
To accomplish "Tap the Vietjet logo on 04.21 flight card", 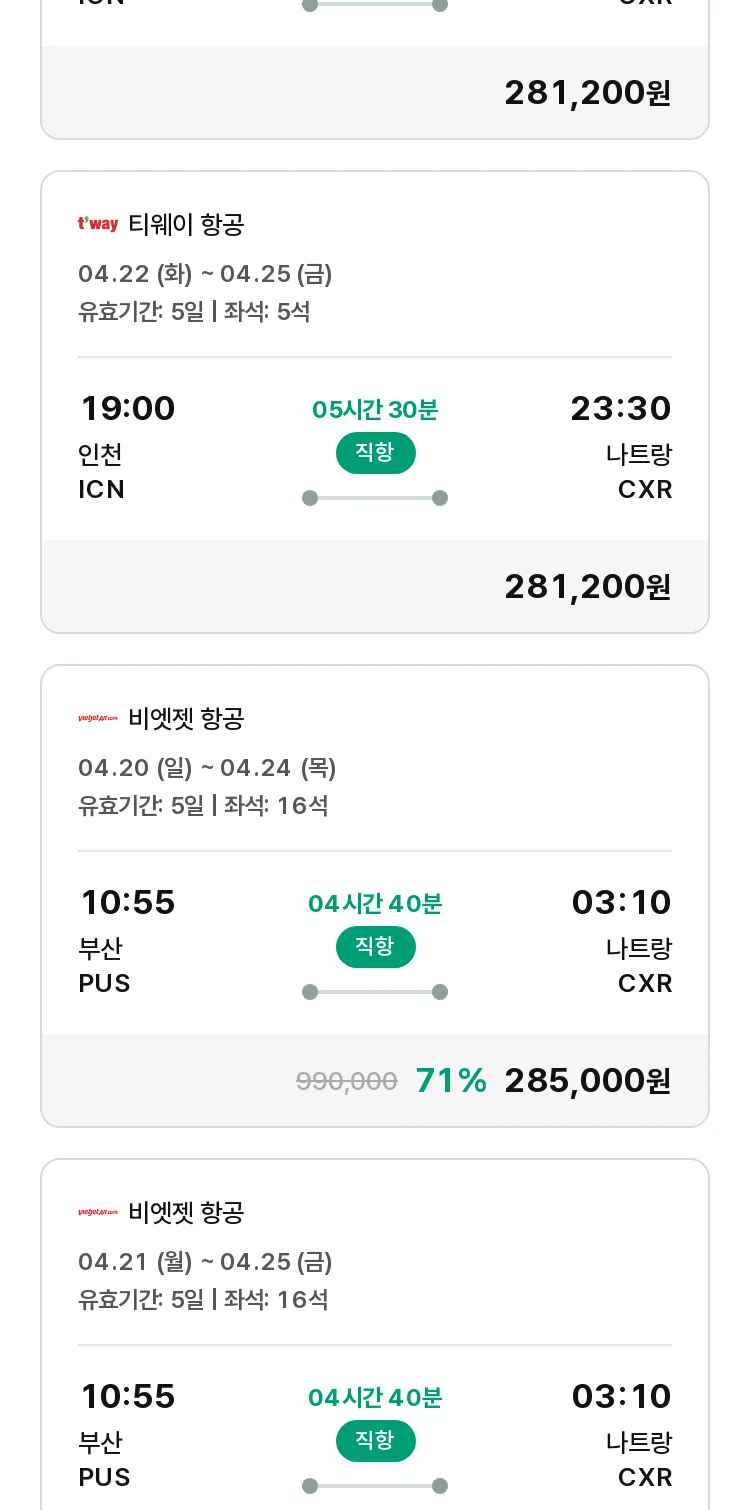I will tap(98, 1212).
